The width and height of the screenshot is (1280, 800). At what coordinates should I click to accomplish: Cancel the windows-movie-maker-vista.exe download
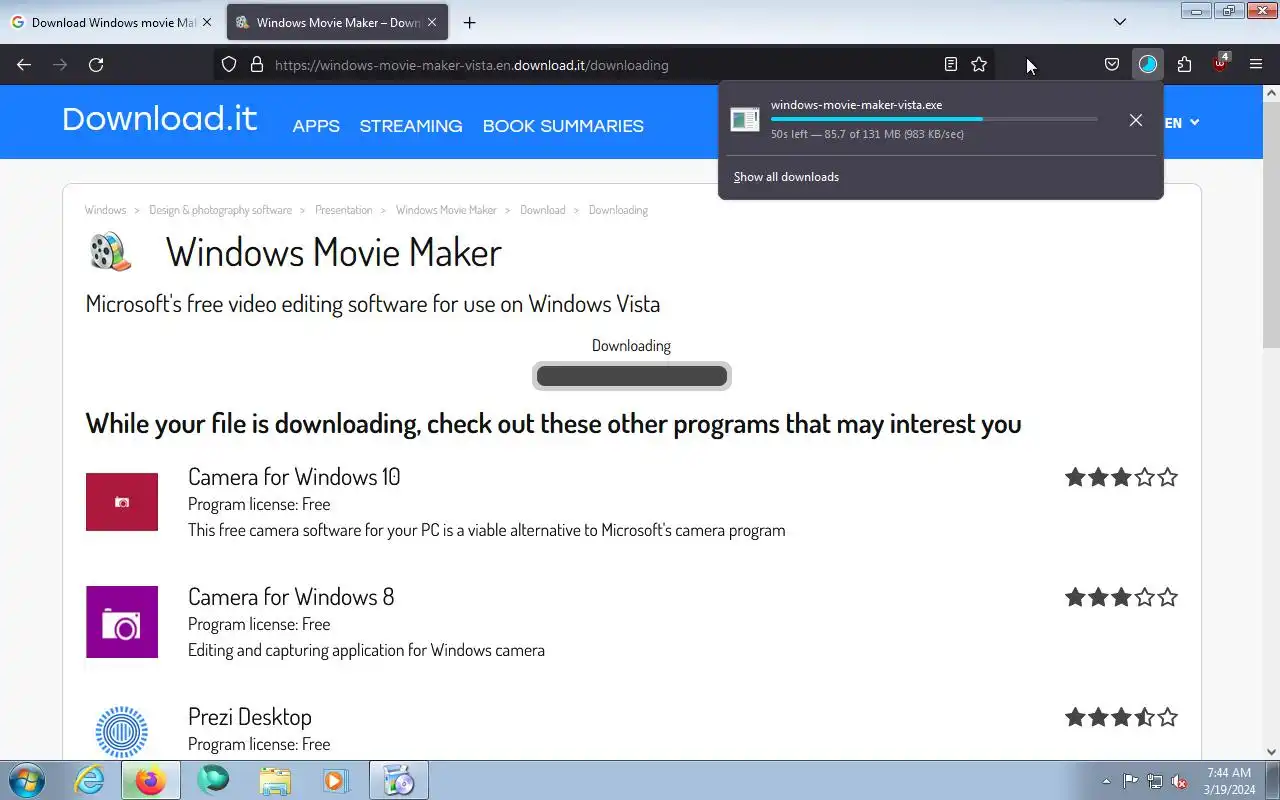click(1135, 120)
